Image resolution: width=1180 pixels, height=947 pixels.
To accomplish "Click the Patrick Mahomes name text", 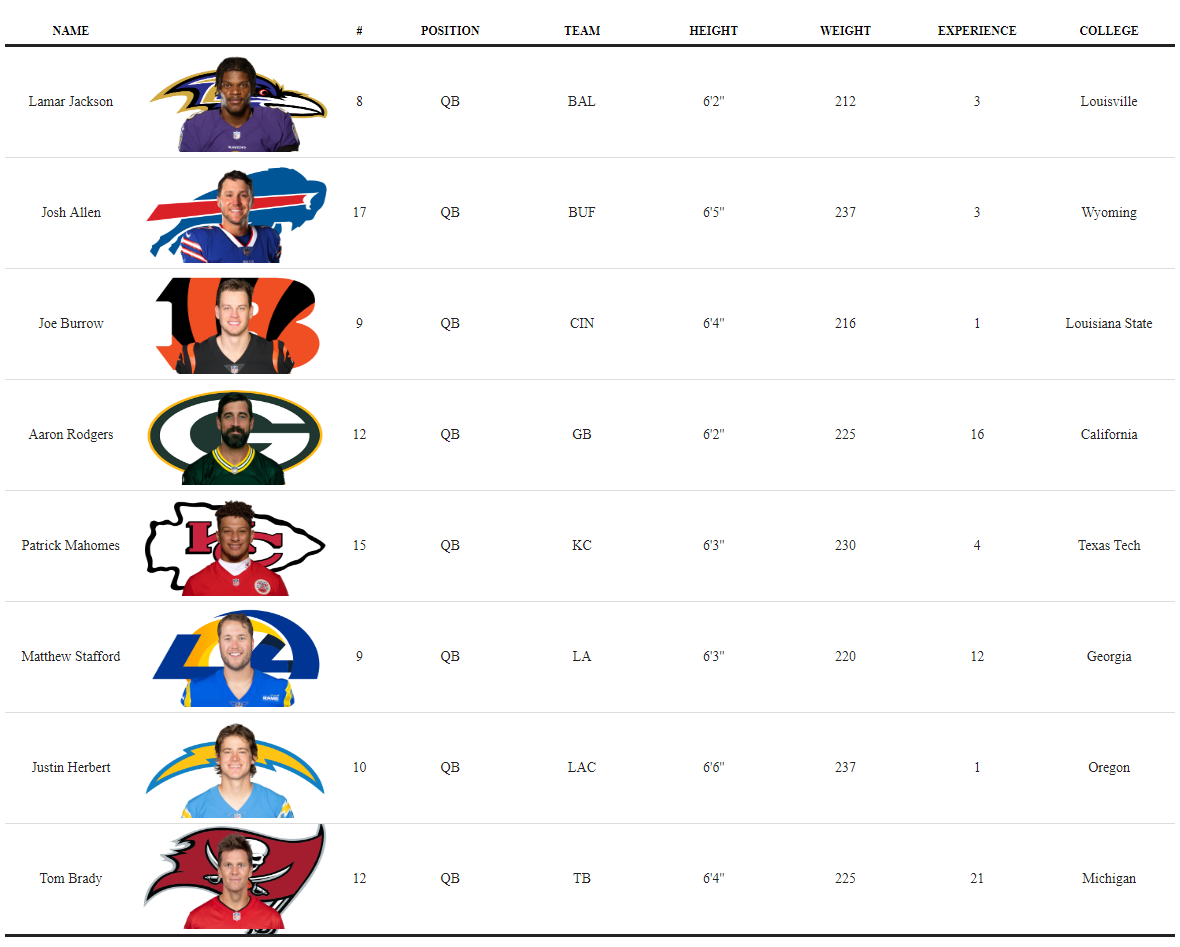I will (x=70, y=546).
